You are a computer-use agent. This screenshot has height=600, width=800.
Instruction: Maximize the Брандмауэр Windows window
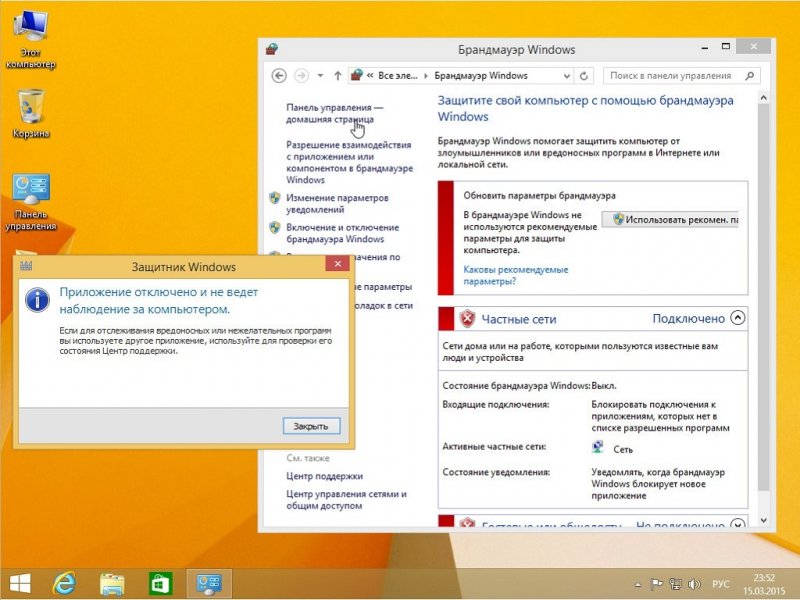(726, 47)
